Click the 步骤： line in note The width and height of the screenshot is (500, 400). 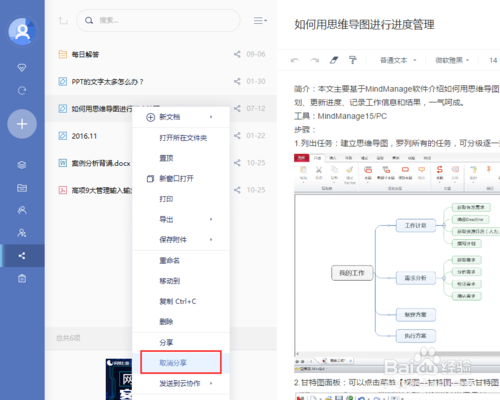[305, 130]
